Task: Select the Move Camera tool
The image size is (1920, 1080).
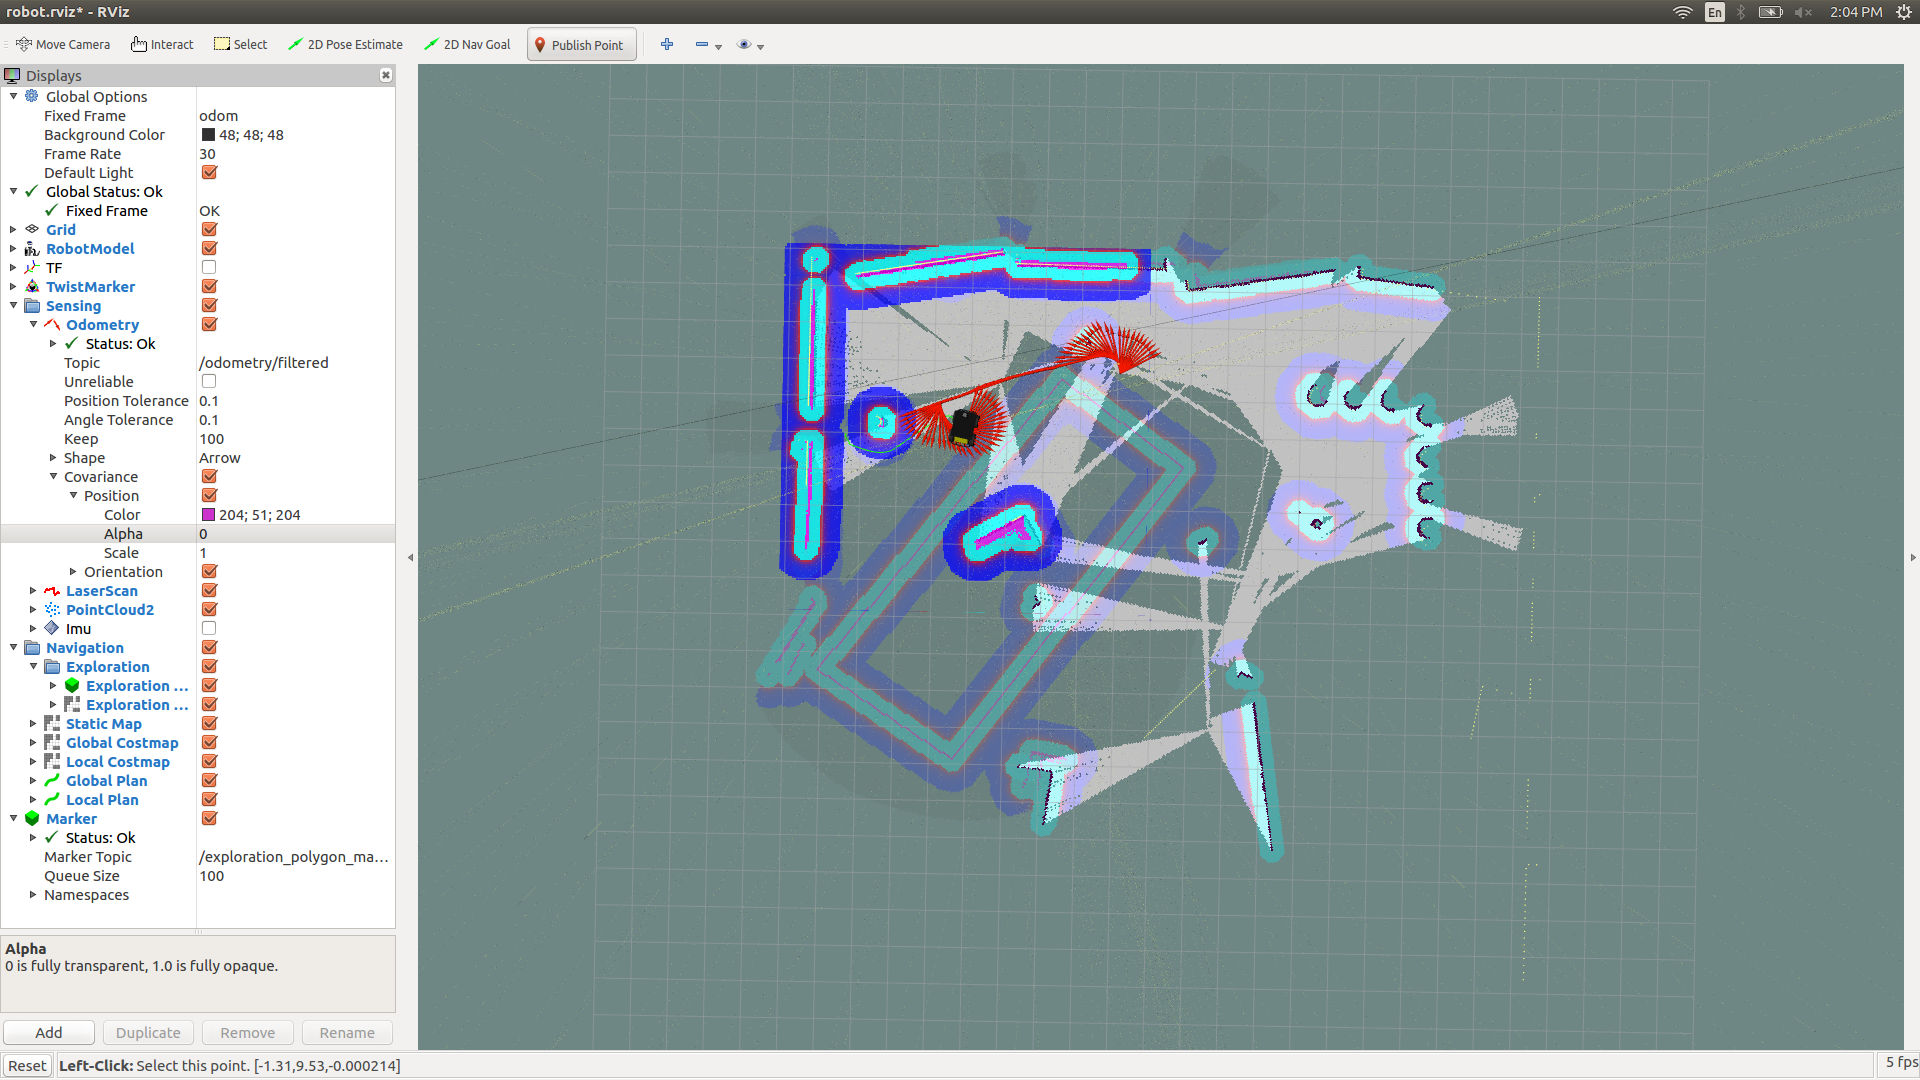Action: point(63,45)
